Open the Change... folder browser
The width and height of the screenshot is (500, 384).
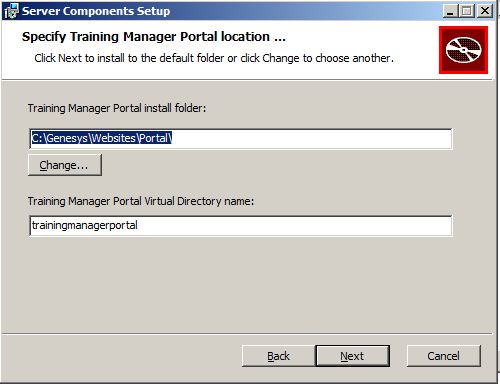[x=65, y=165]
